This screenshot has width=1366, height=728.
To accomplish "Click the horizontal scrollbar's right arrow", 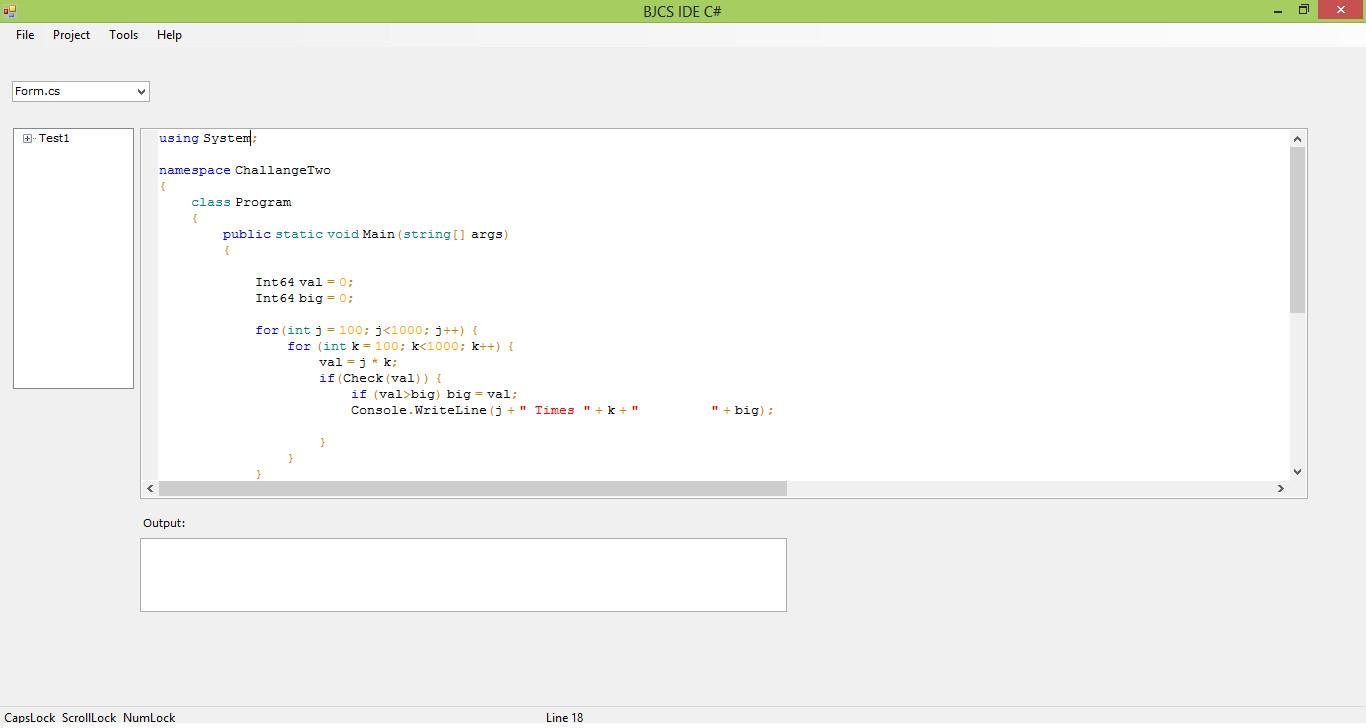I will pyautogui.click(x=1281, y=488).
